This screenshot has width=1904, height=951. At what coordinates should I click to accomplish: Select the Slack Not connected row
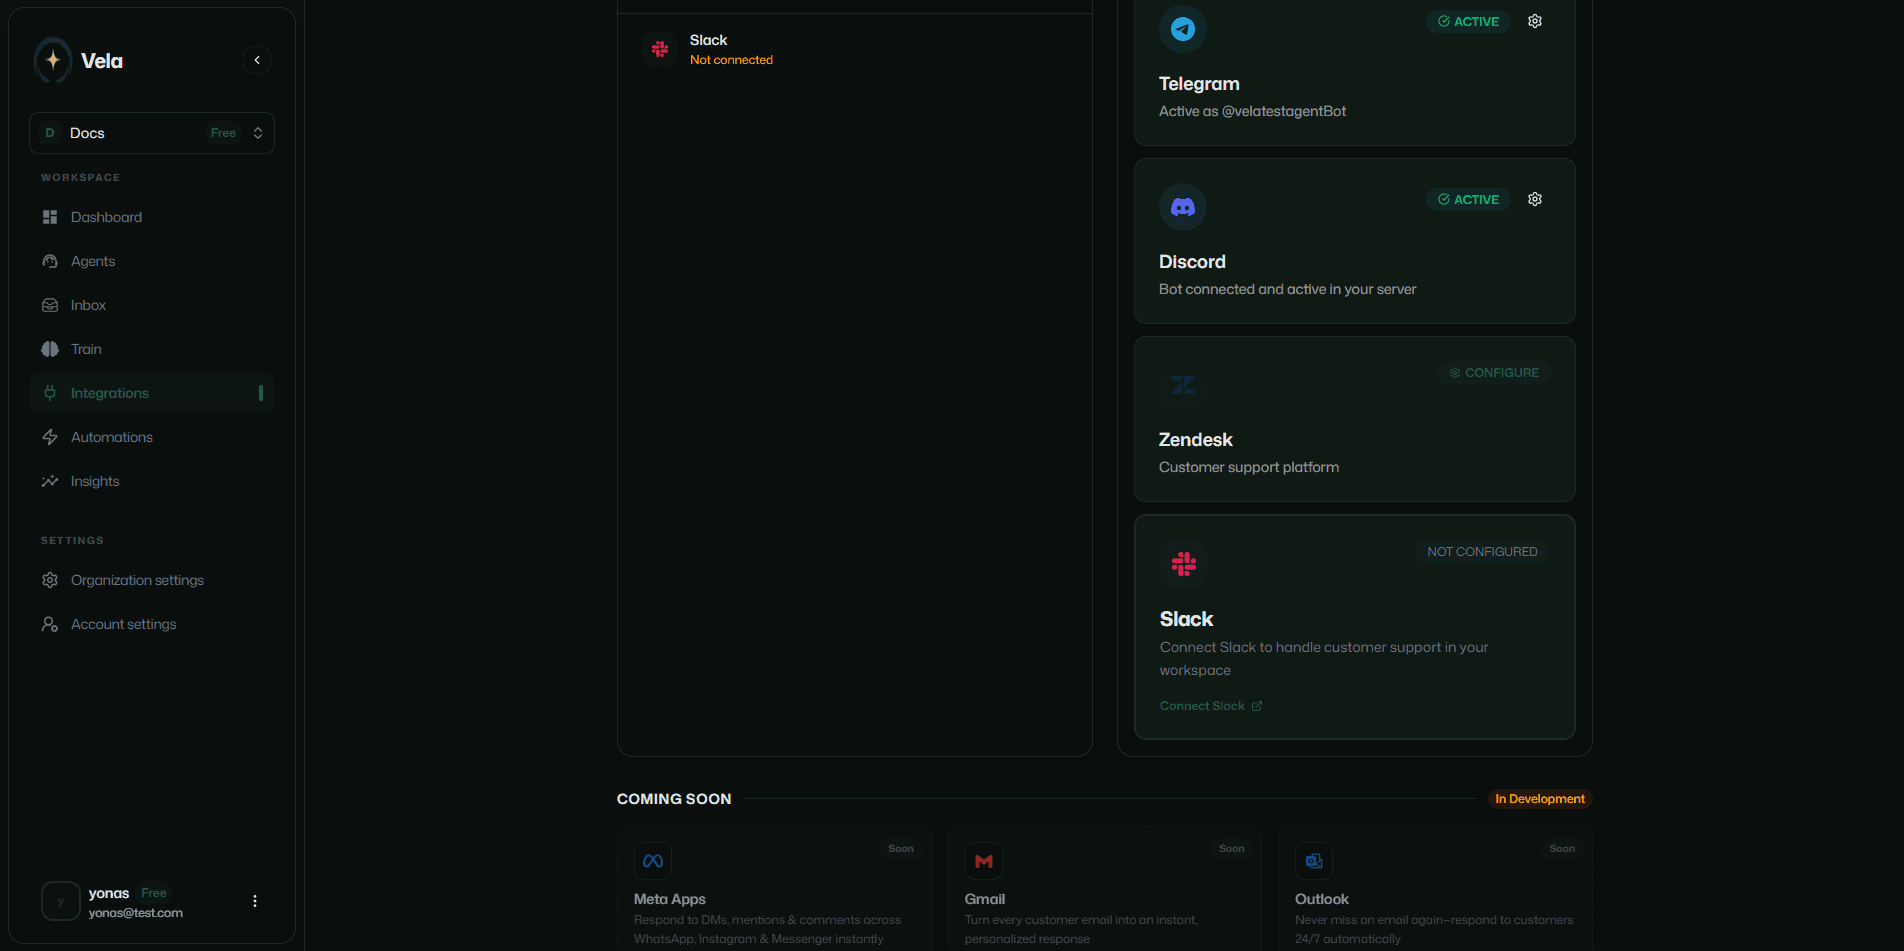coord(855,49)
